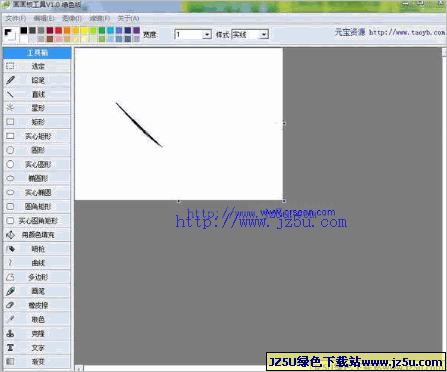
Task: Activate the 画笔 brush tool
Action: (x=37, y=291)
